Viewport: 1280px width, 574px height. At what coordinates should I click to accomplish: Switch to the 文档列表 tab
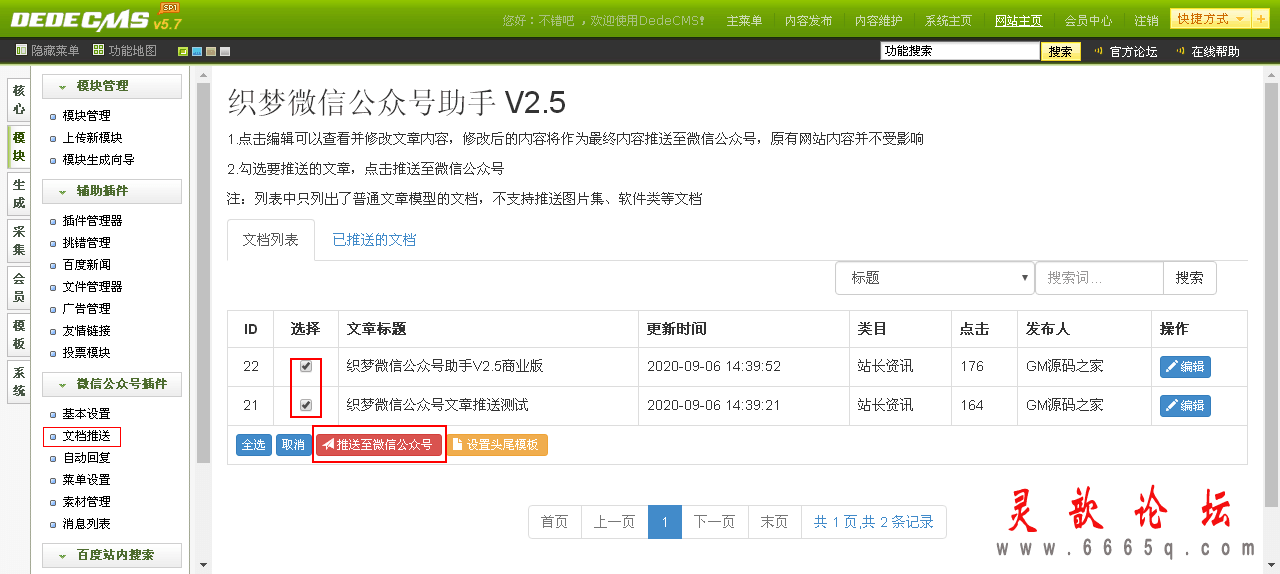pos(271,240)
